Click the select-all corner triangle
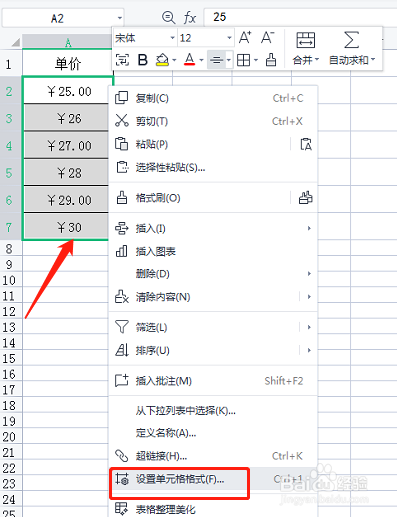 (15, 42)
